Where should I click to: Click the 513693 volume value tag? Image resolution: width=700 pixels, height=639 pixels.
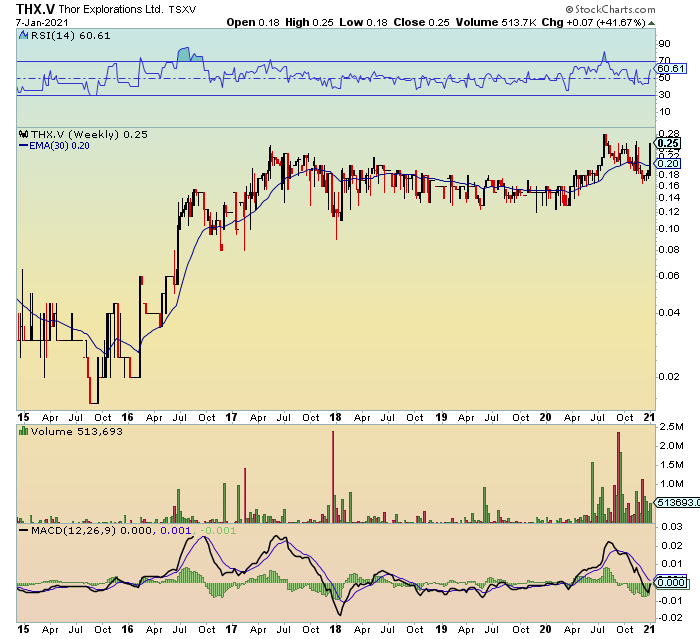pyautogui.click(x=677, y=502)
